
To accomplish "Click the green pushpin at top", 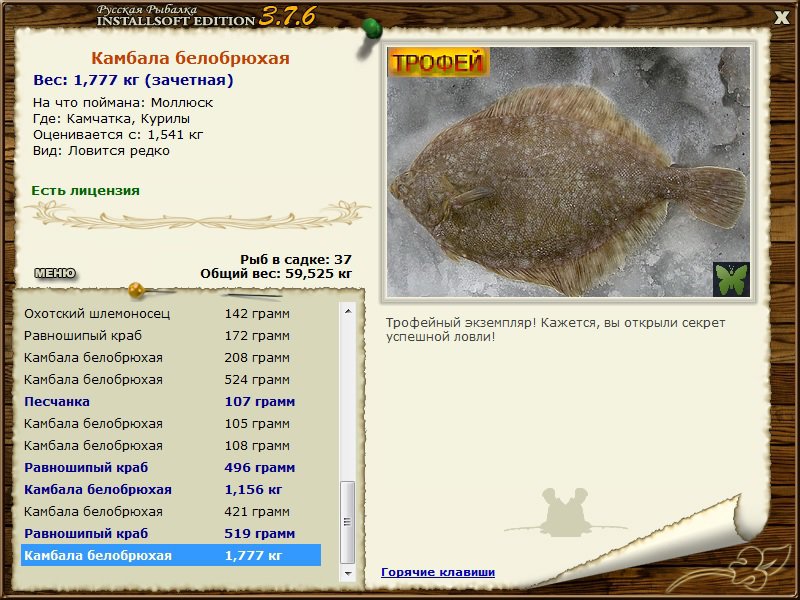I will pos(371,29).
